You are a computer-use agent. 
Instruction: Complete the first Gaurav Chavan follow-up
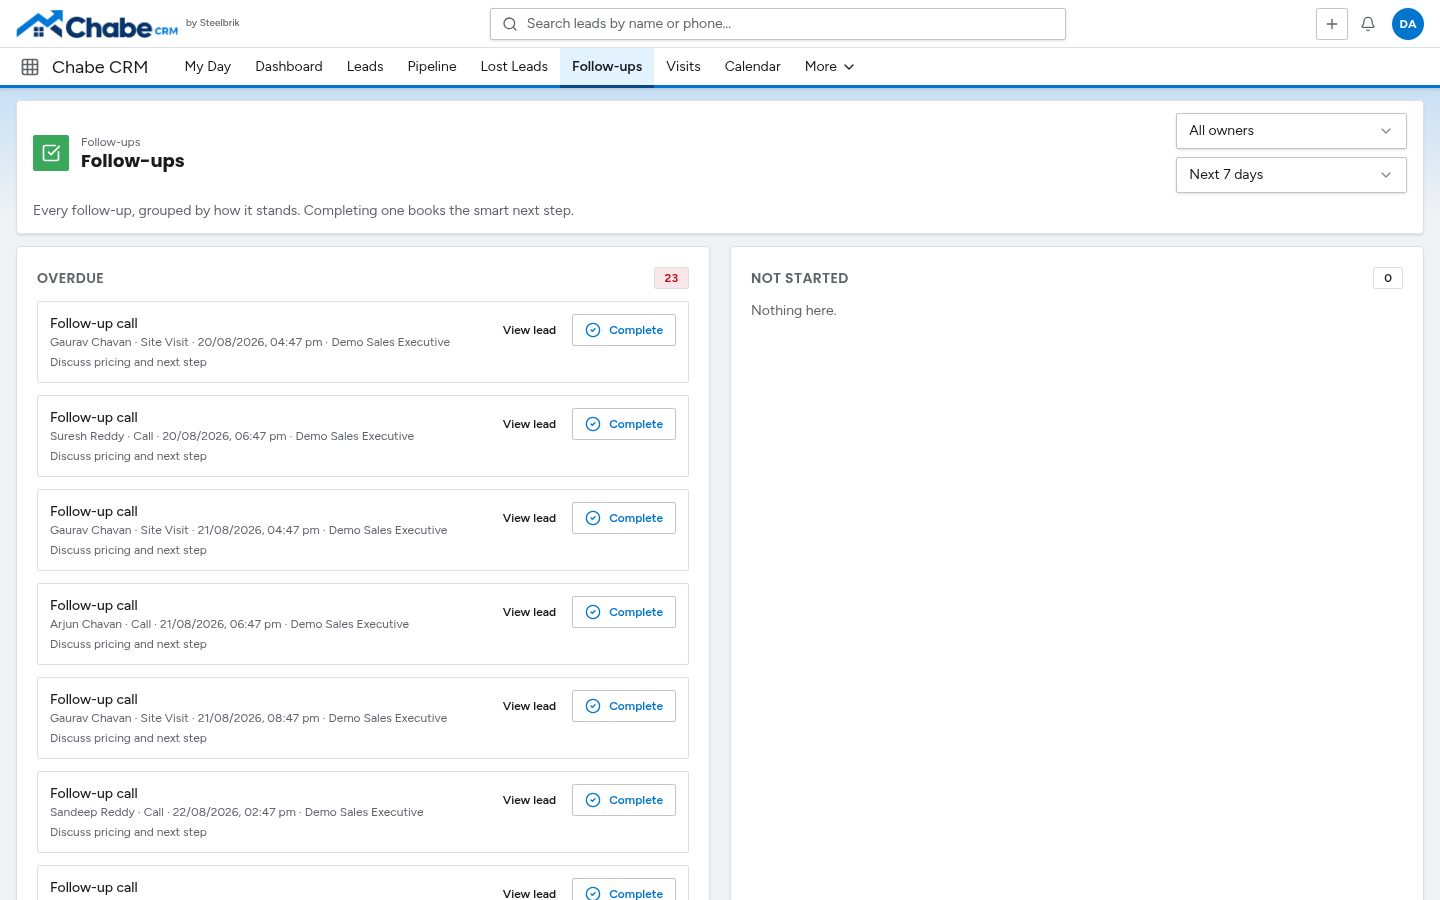[x=624, y=330]
